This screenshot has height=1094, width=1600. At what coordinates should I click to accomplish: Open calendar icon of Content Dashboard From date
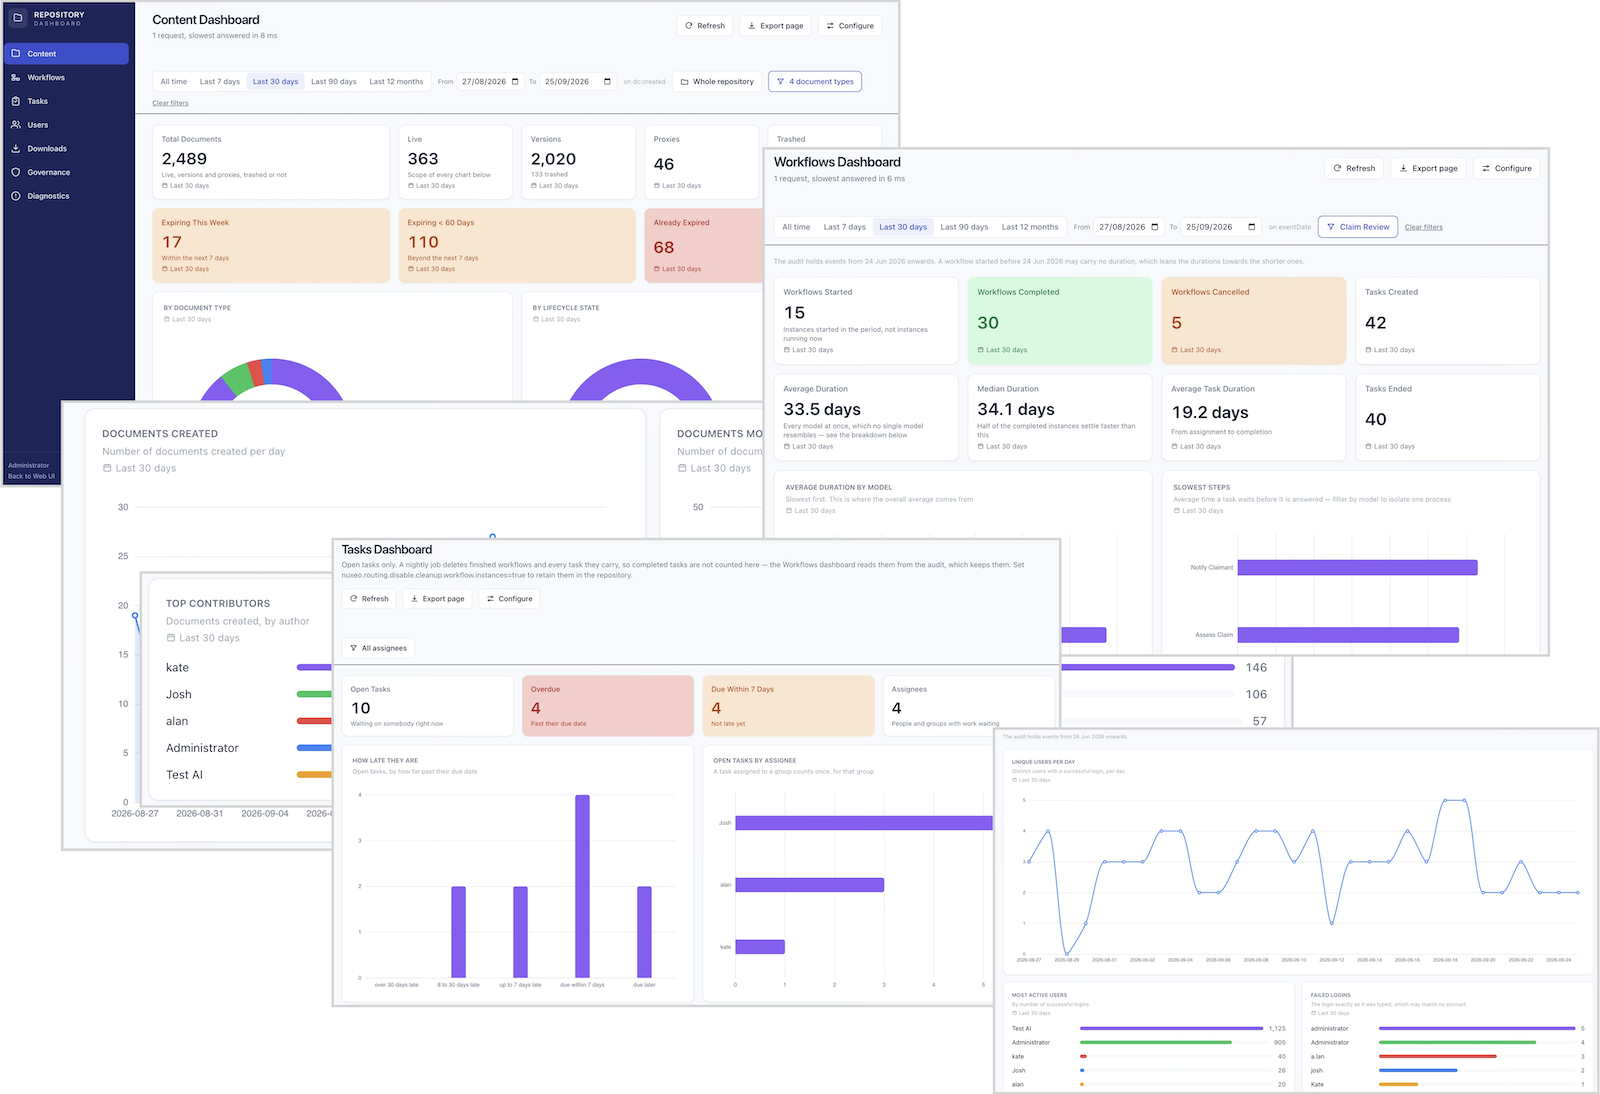point(515,82)
